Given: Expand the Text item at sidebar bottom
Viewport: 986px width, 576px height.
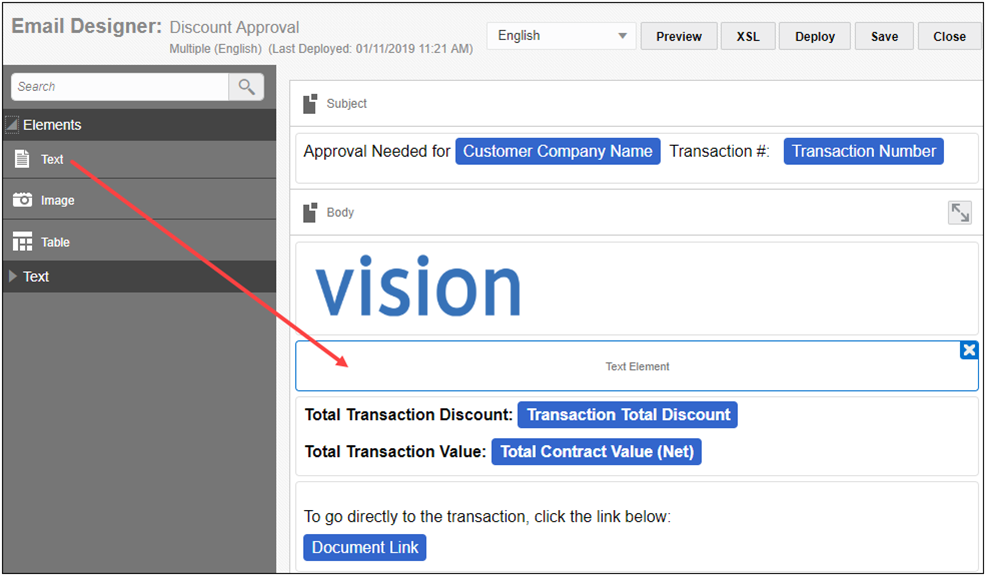Looking at the screenshot, I should coord(12,276).
